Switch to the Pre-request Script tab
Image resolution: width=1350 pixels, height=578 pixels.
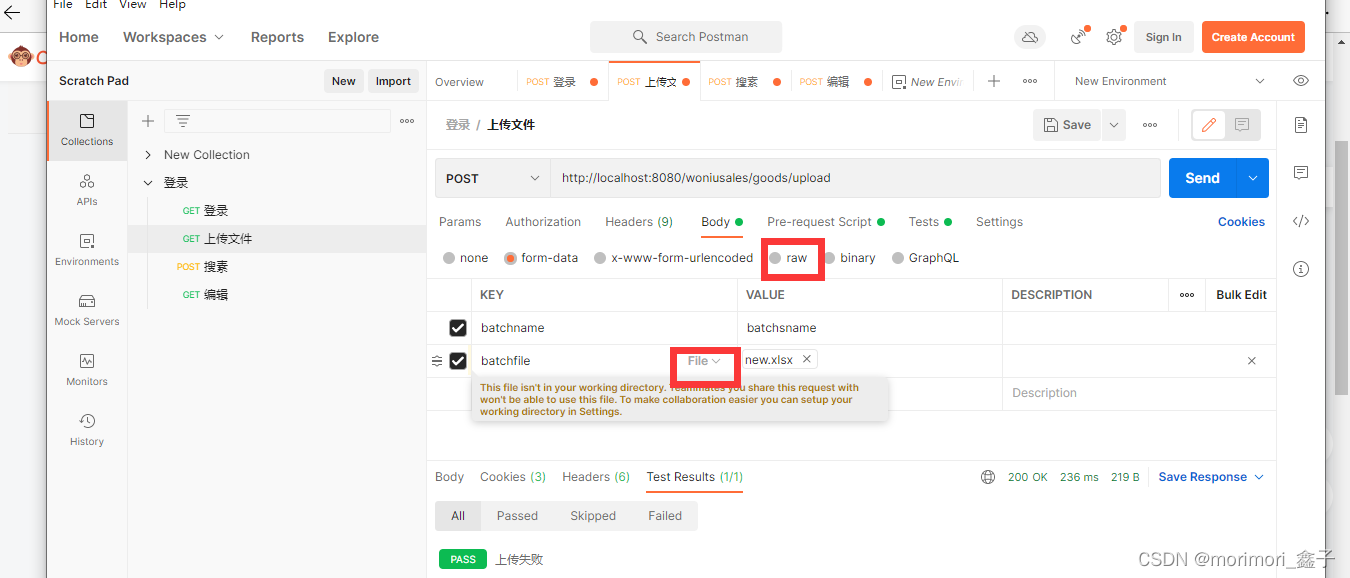coord(826,222)
